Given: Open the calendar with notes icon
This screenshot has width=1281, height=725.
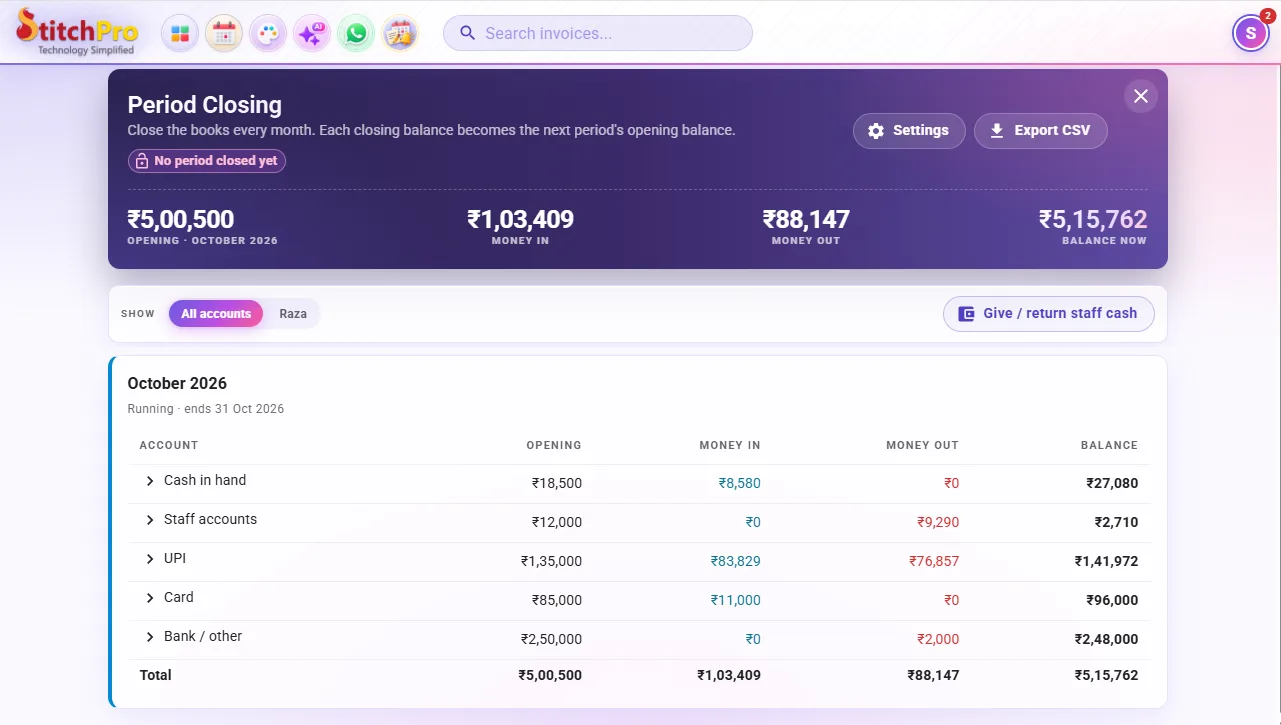Looking at the screenshot, I should pyautogui.click(x=400, y=34).
